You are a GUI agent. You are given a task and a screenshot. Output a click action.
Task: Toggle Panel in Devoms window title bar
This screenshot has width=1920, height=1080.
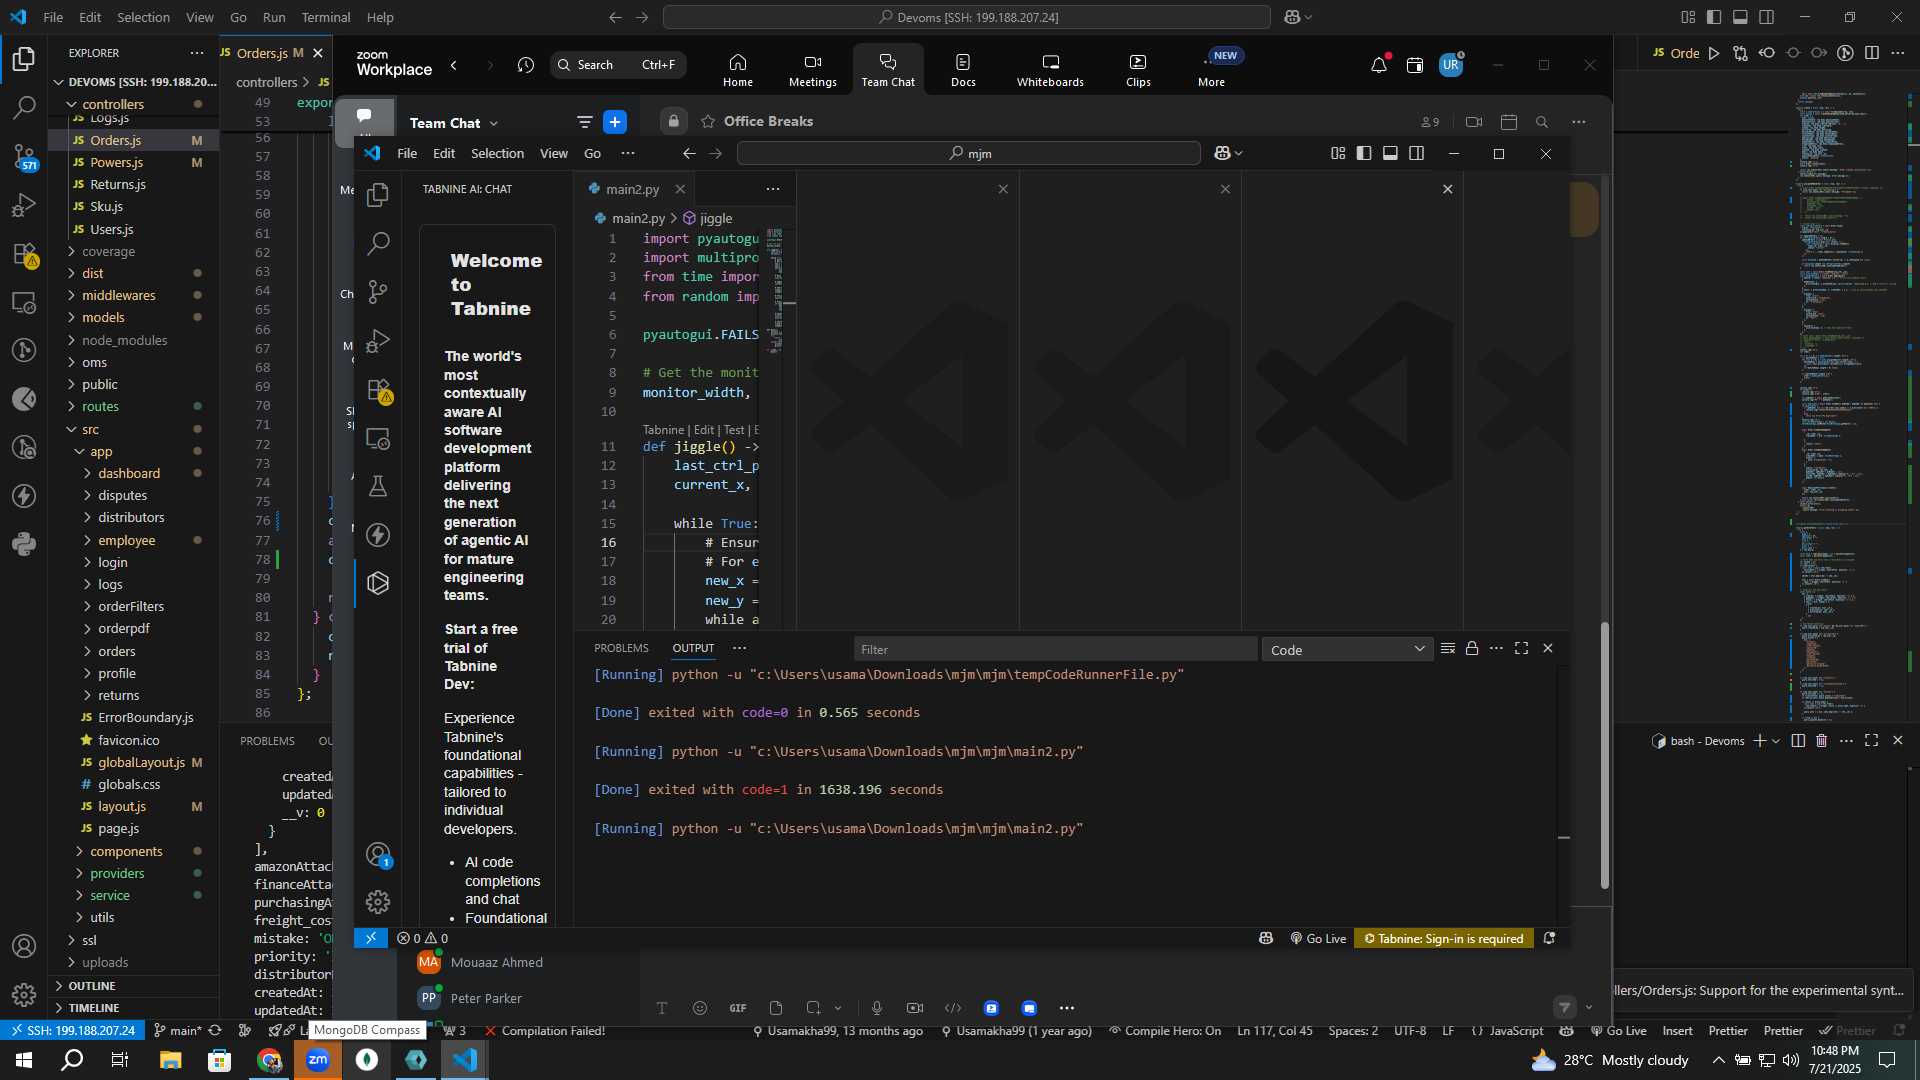click(x=1740, y=17)
